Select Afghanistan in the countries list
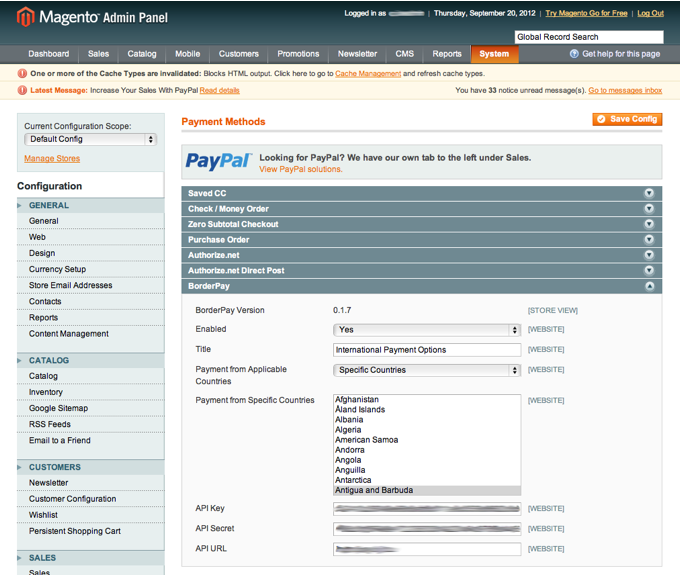This screenshot has height=575, width=680. 427,399
